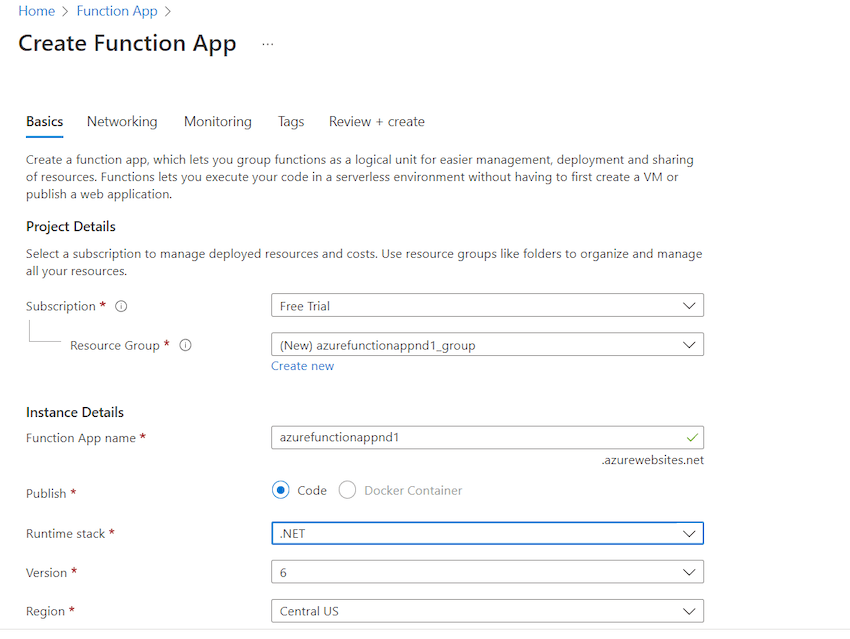Expand the Resource Group dropdown

(487, 345)
